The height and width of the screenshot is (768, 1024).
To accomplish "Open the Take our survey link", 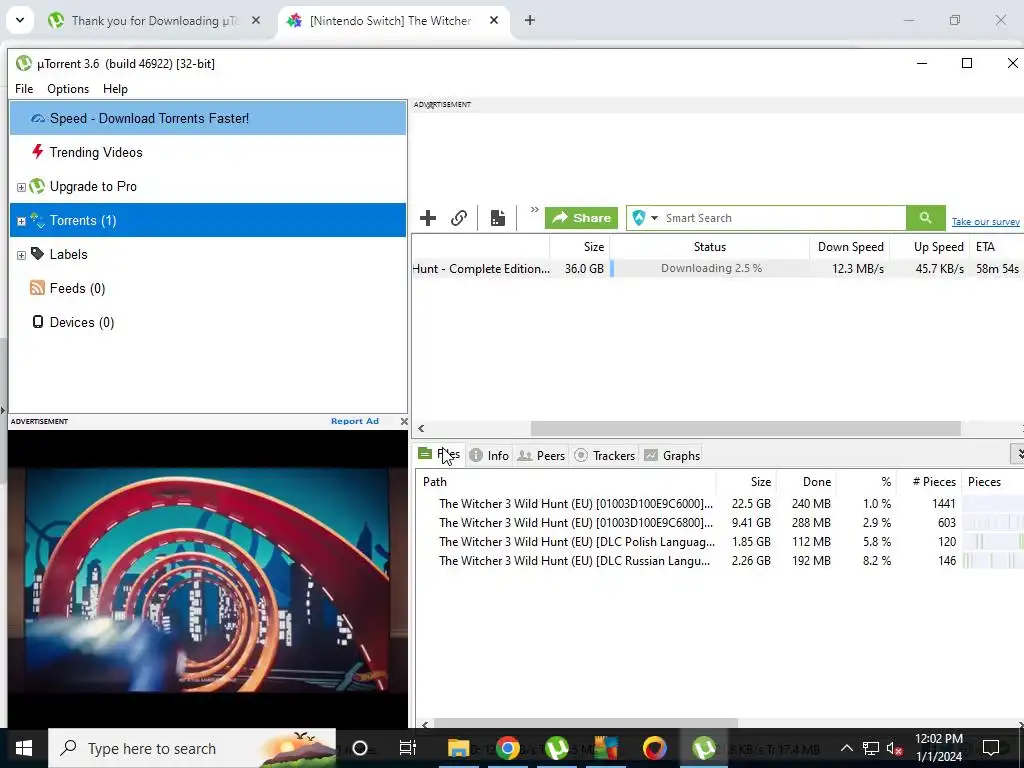I will (985, 221).
